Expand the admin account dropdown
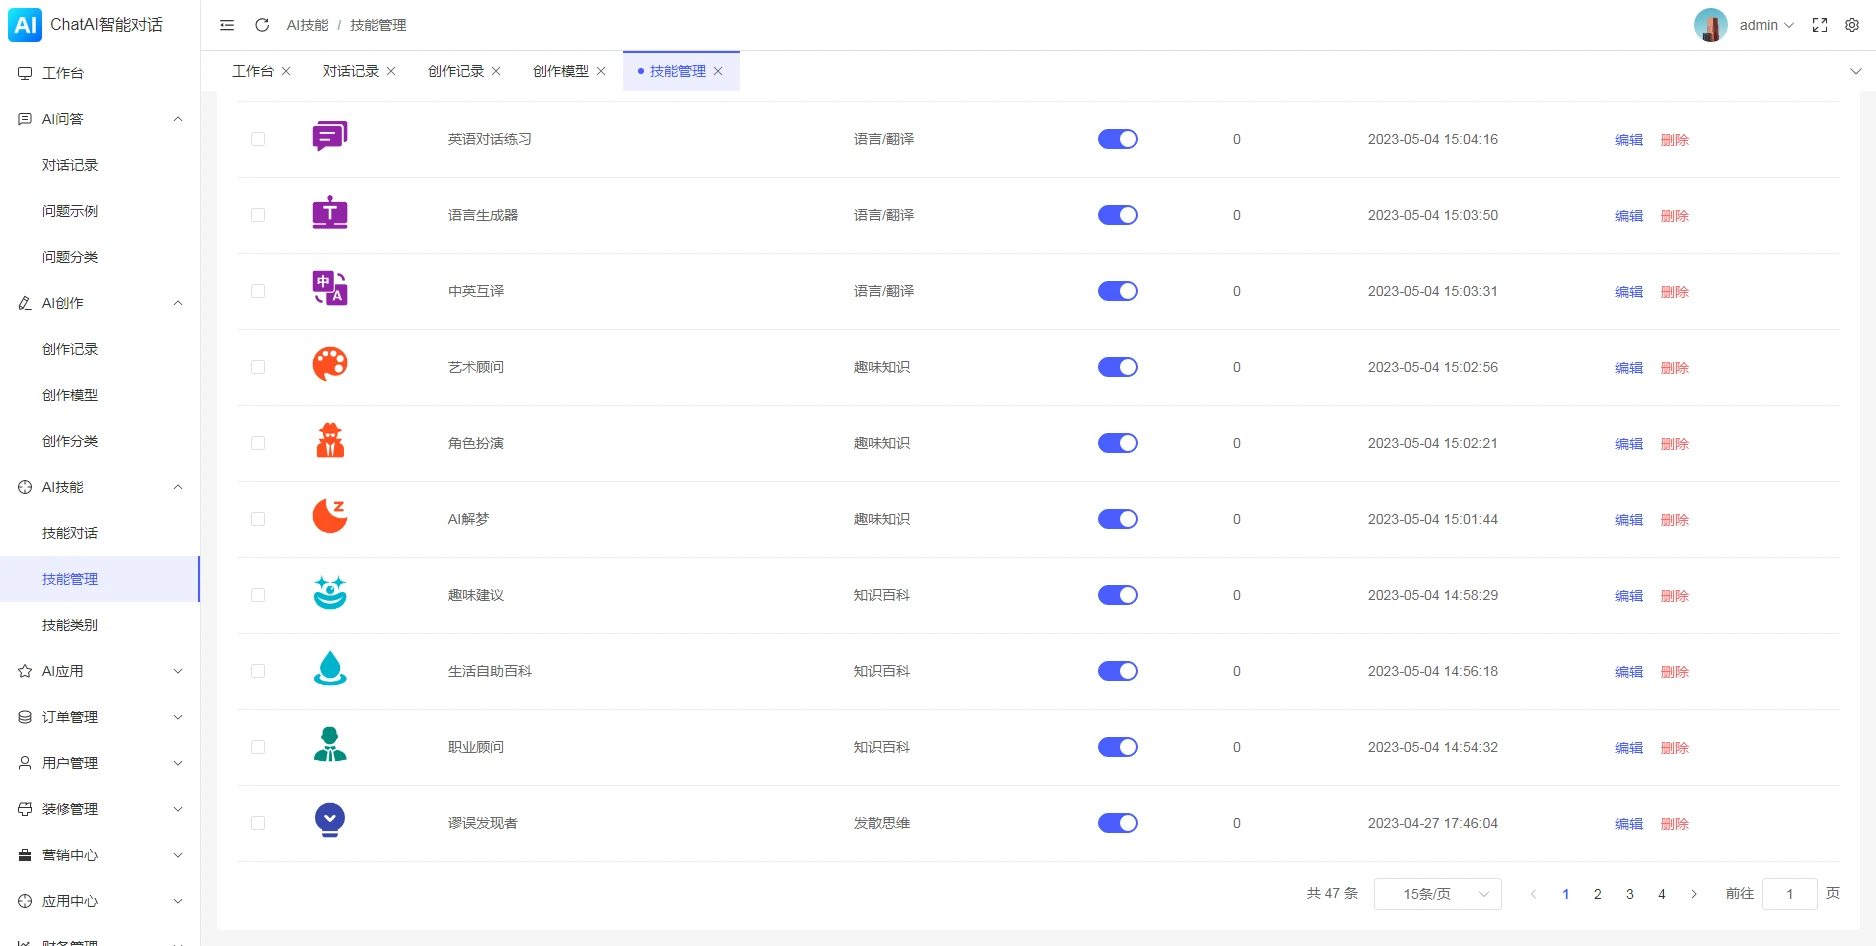The height and width of the screenshot is (946, 1876). (1766, 25)
